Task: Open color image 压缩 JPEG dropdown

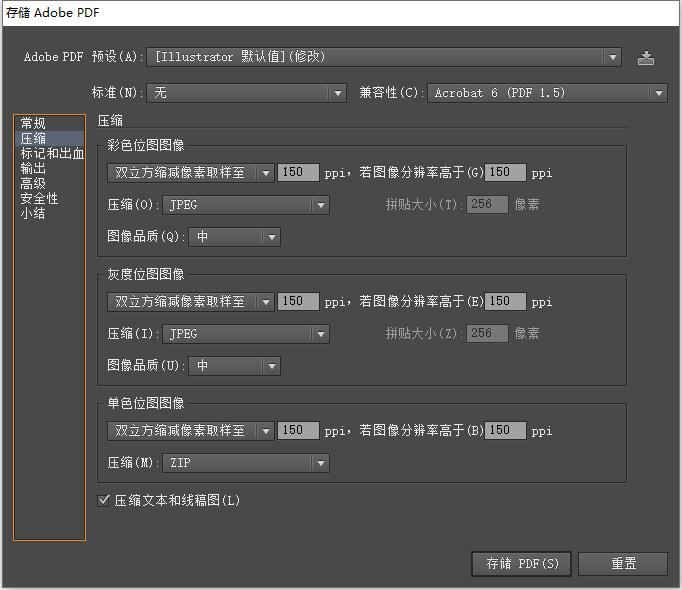Action: (x=246, y=205)
